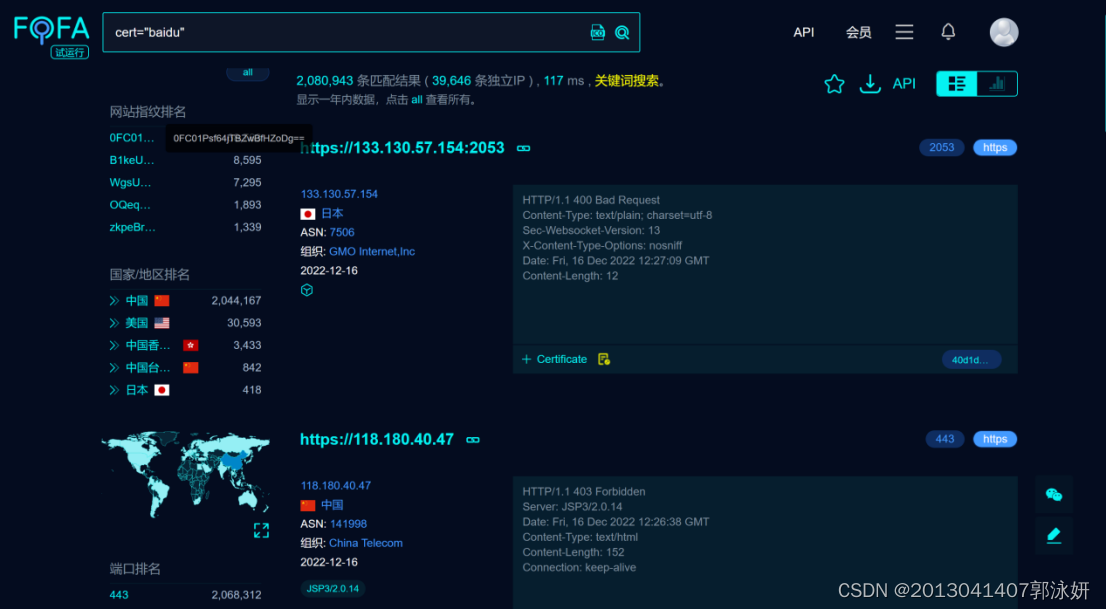Switch to list view mode
Image resolution: width=1106 pixels, height=610 pixels.
coord(957,84)
